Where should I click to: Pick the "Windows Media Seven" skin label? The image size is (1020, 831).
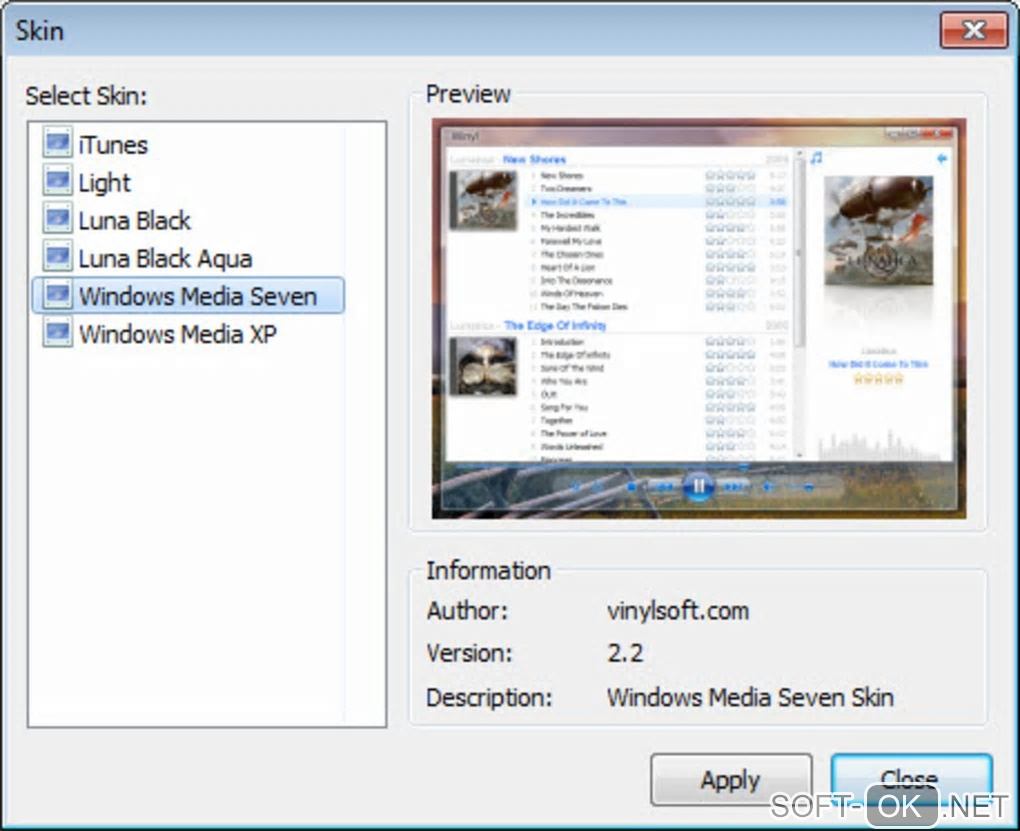[x=198, y=296]
